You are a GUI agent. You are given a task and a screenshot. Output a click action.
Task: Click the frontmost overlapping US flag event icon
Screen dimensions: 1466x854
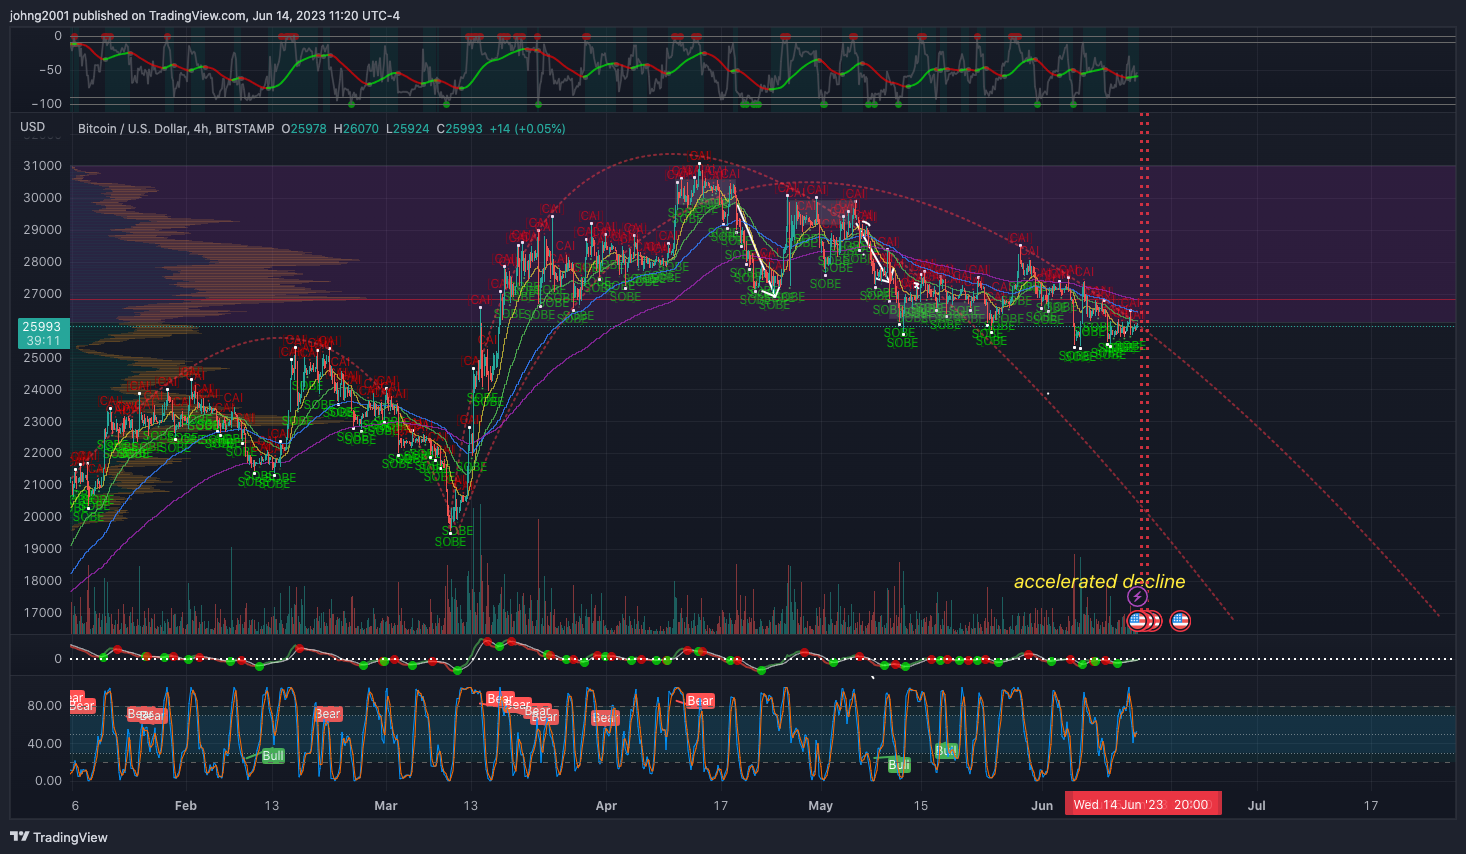tap(1137, 621)
